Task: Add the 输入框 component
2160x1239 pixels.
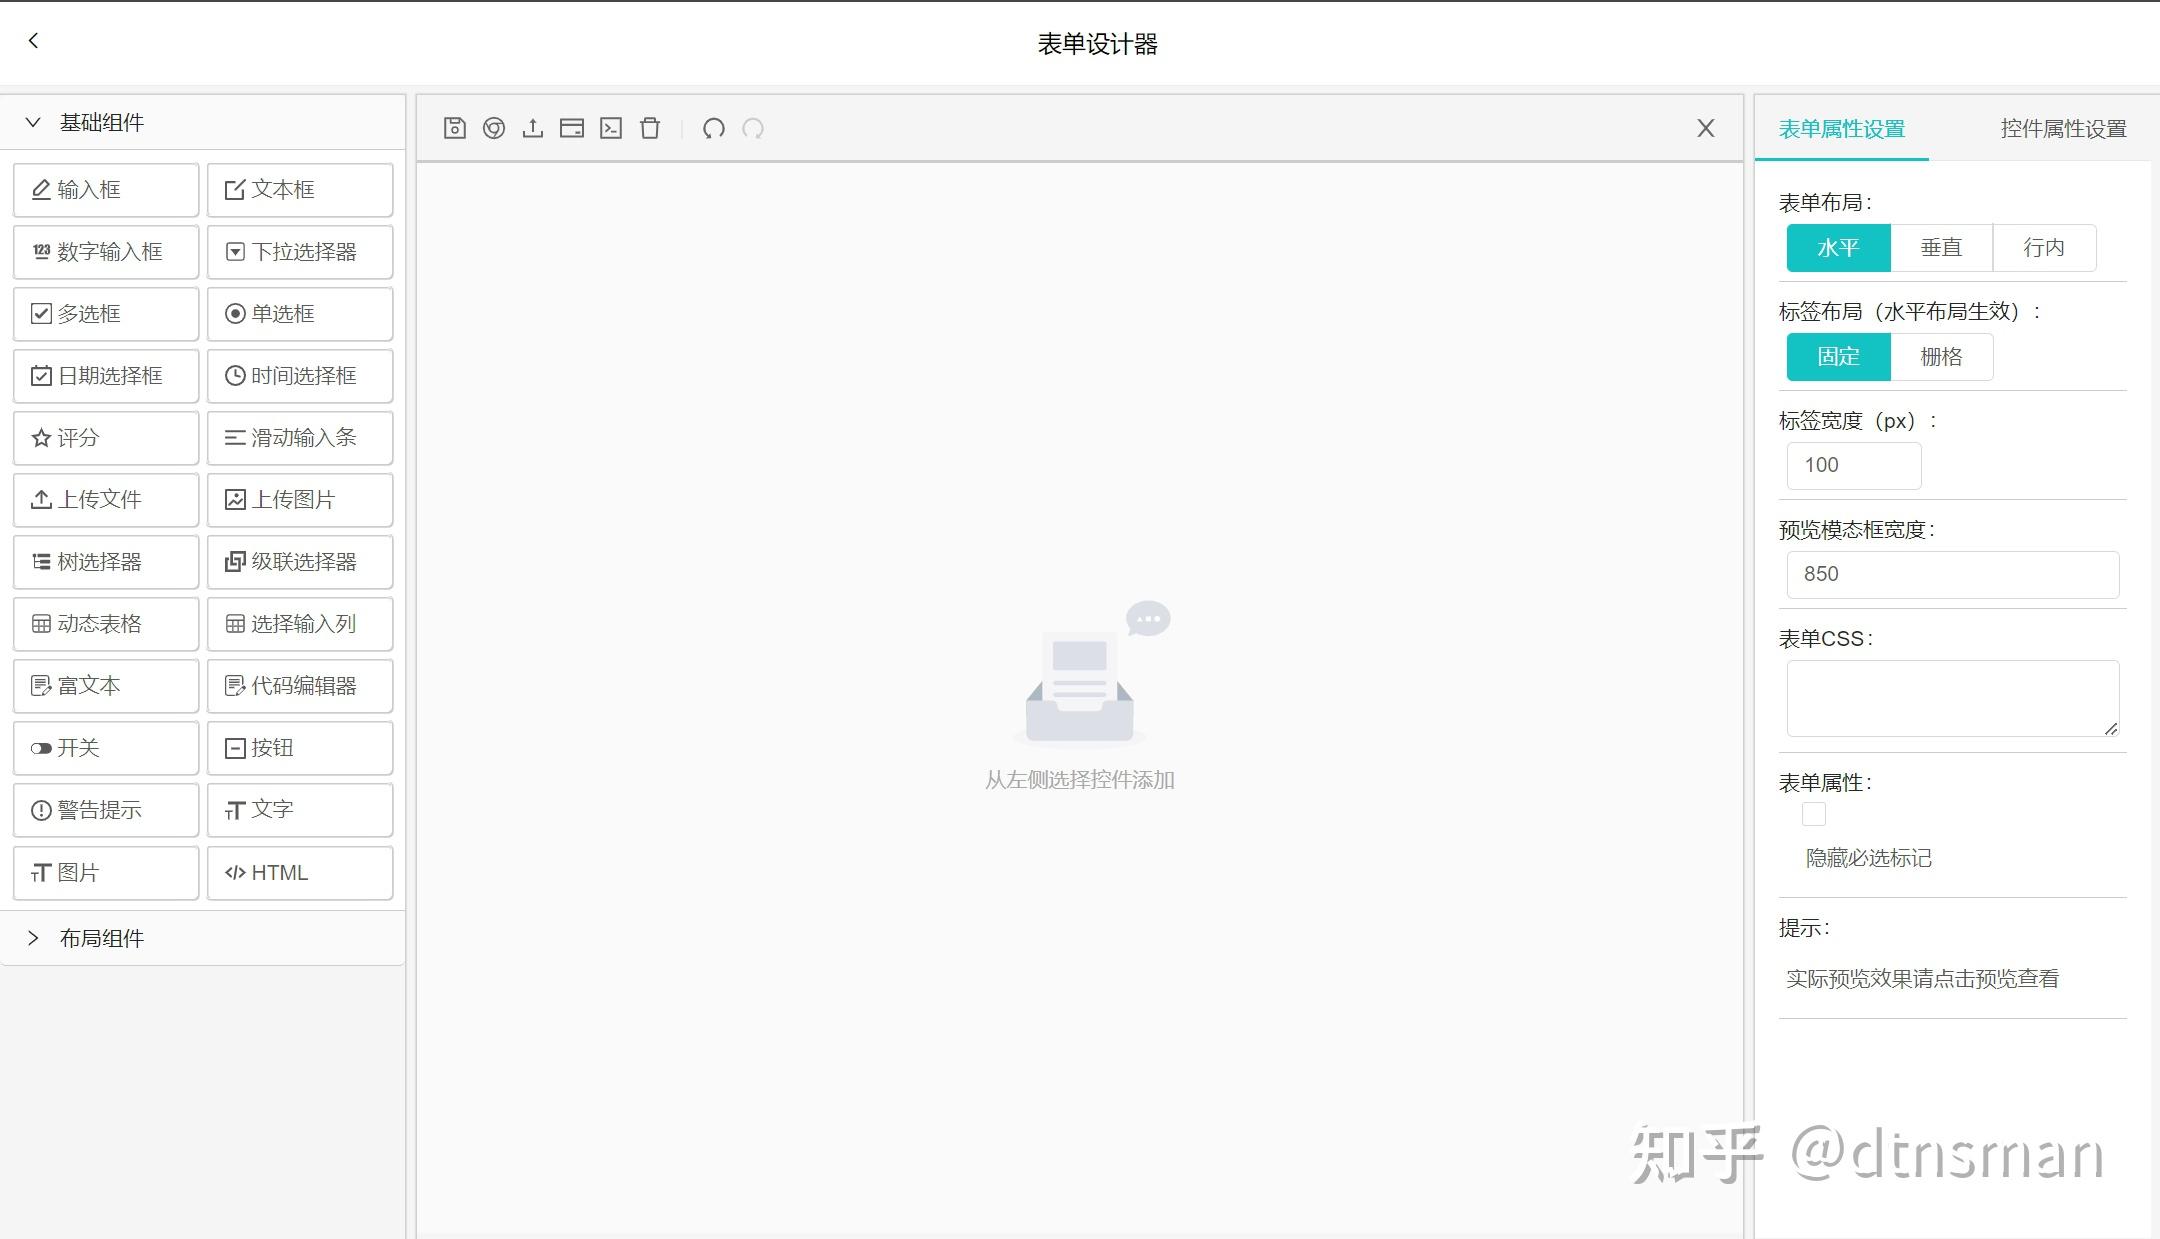Action: tap(106, 190)
